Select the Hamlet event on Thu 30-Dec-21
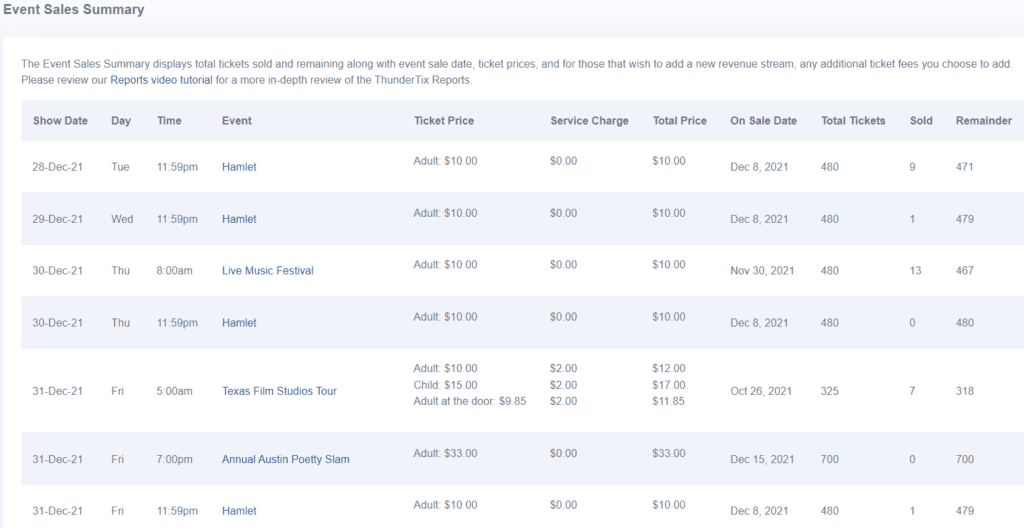Image resolution: width=1024 pixels, height=528 pixels. coord(239,323)
